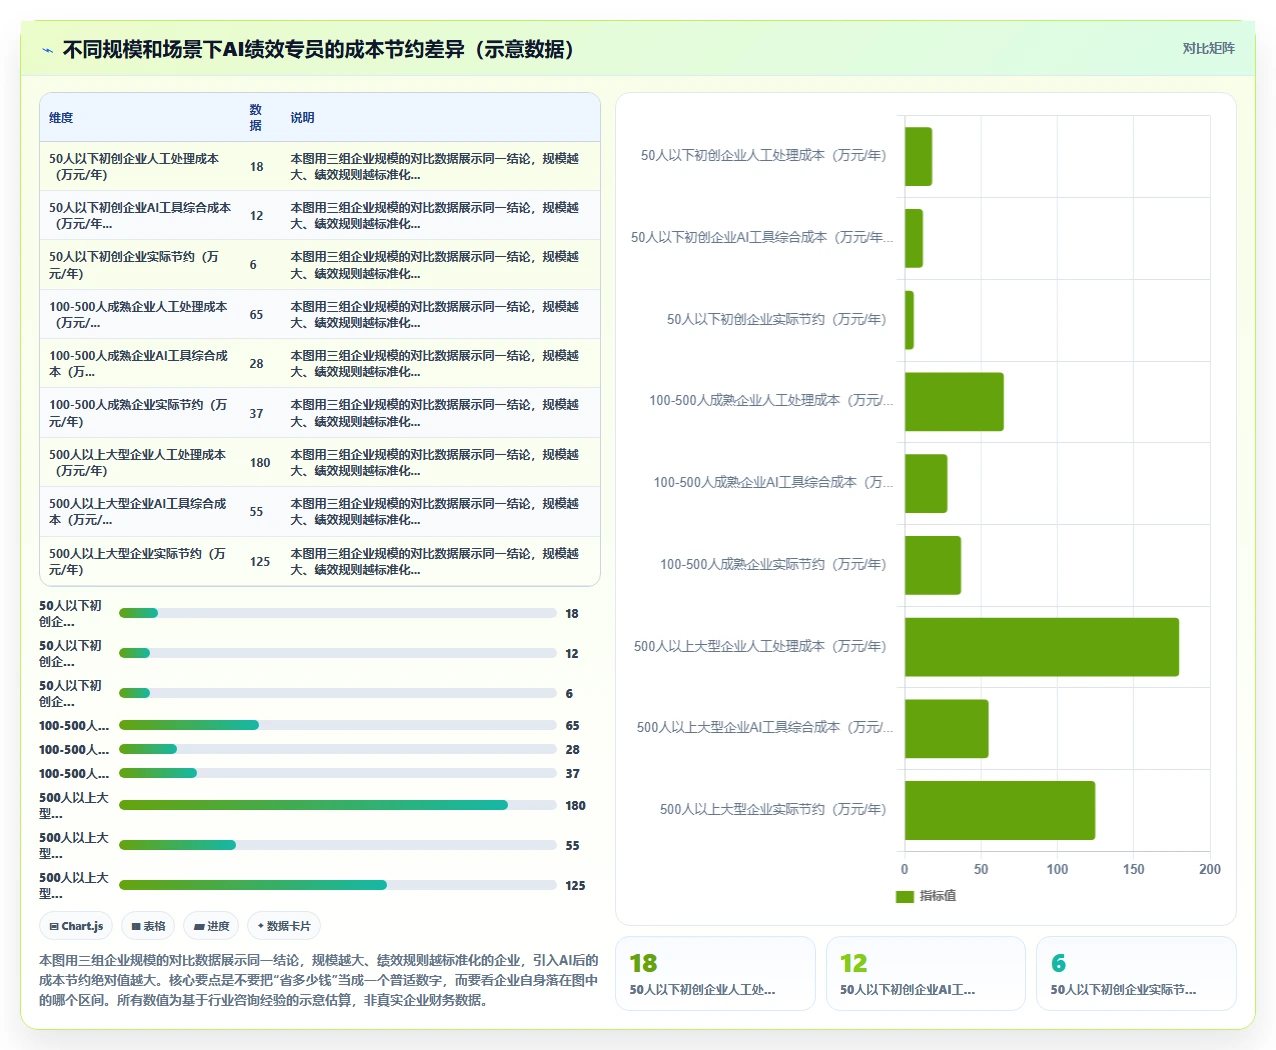This screenshot has width=1276, height=1050.
Task: Open the data card showing 12
Action: [926, 974]
